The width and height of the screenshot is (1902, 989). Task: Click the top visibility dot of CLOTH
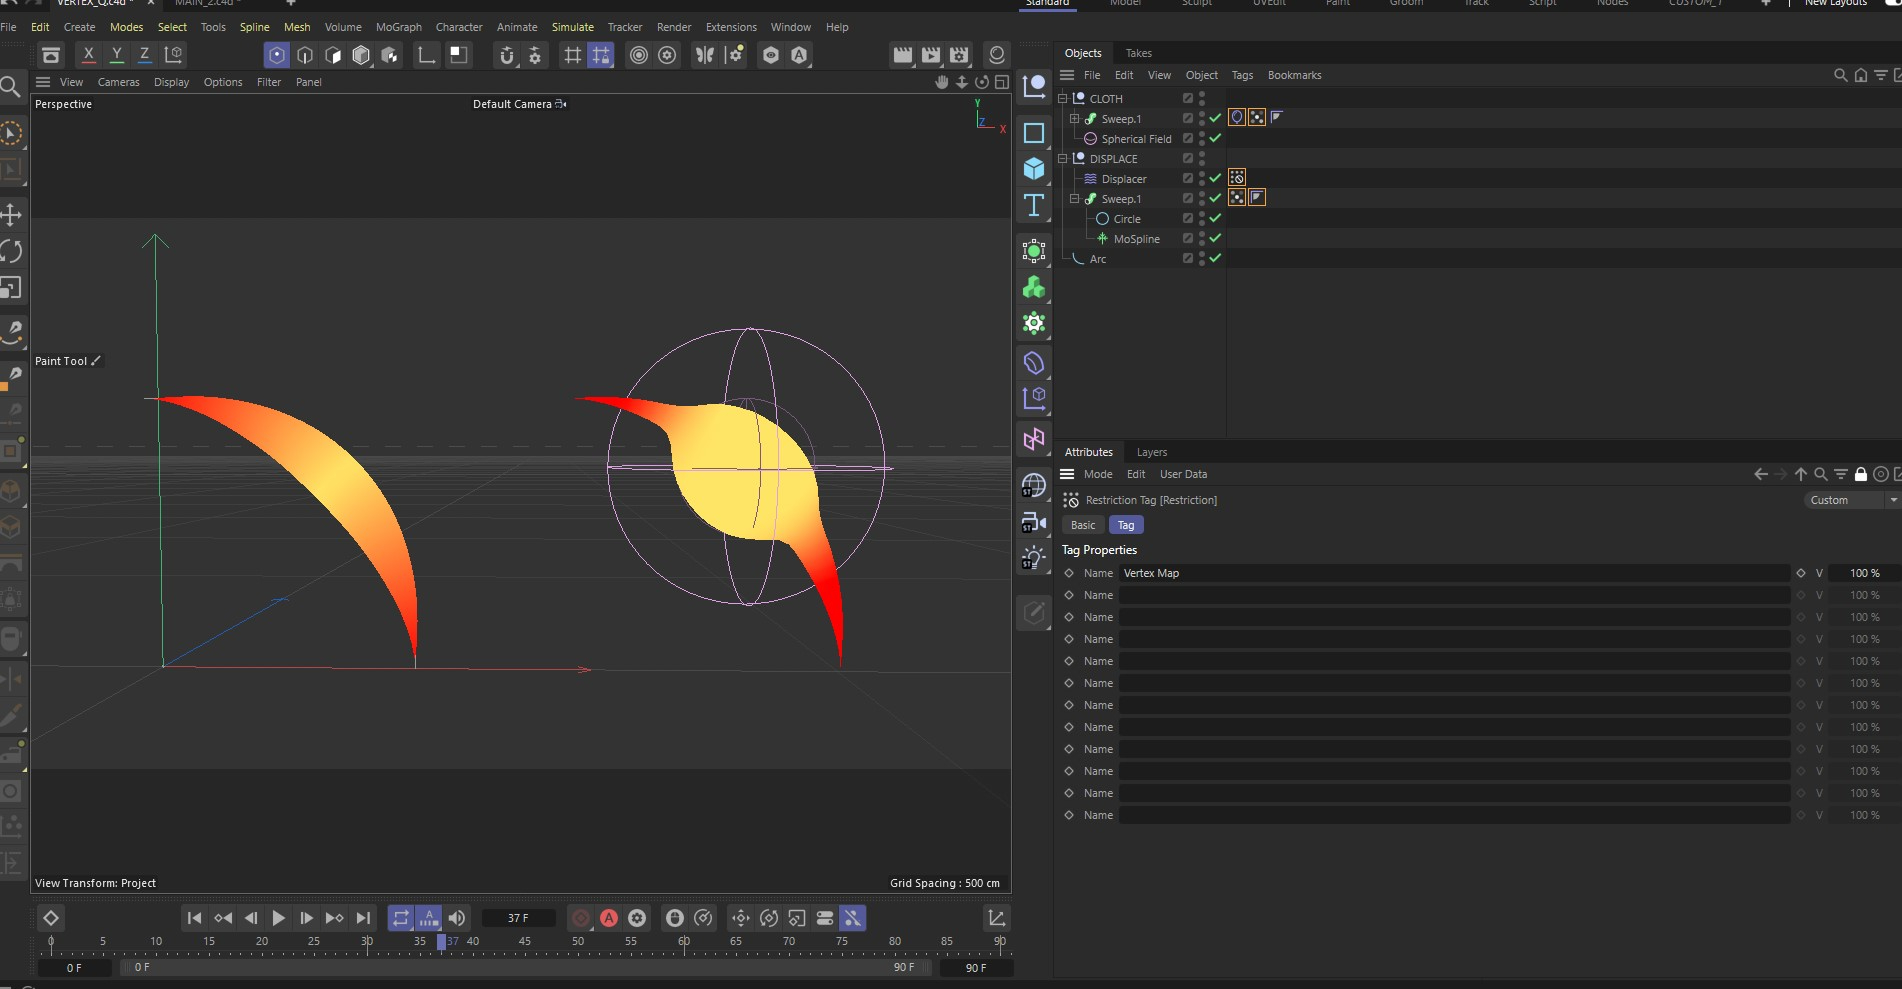(1202, 96)
